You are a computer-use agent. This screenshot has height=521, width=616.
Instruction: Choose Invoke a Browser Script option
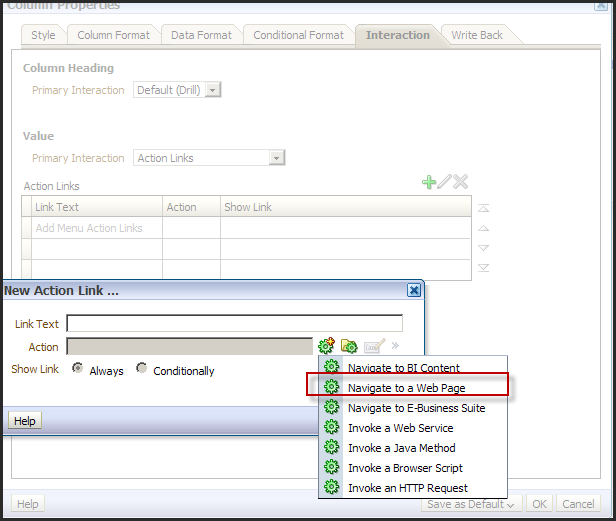pos(405,468)
